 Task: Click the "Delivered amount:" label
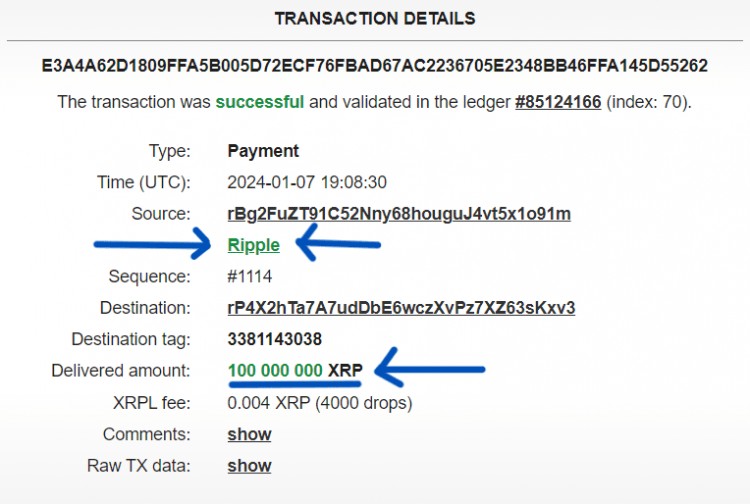click(120, 371)
